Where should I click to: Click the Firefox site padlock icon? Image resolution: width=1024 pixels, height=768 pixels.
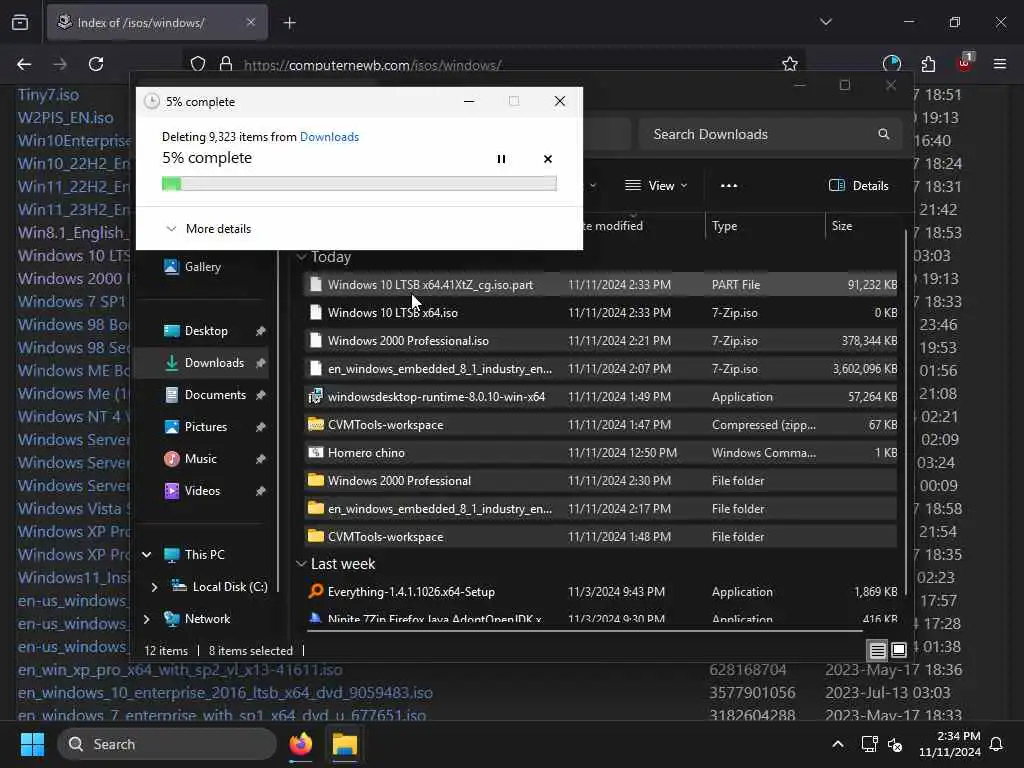pyautogui.click(x=226, y=64)
